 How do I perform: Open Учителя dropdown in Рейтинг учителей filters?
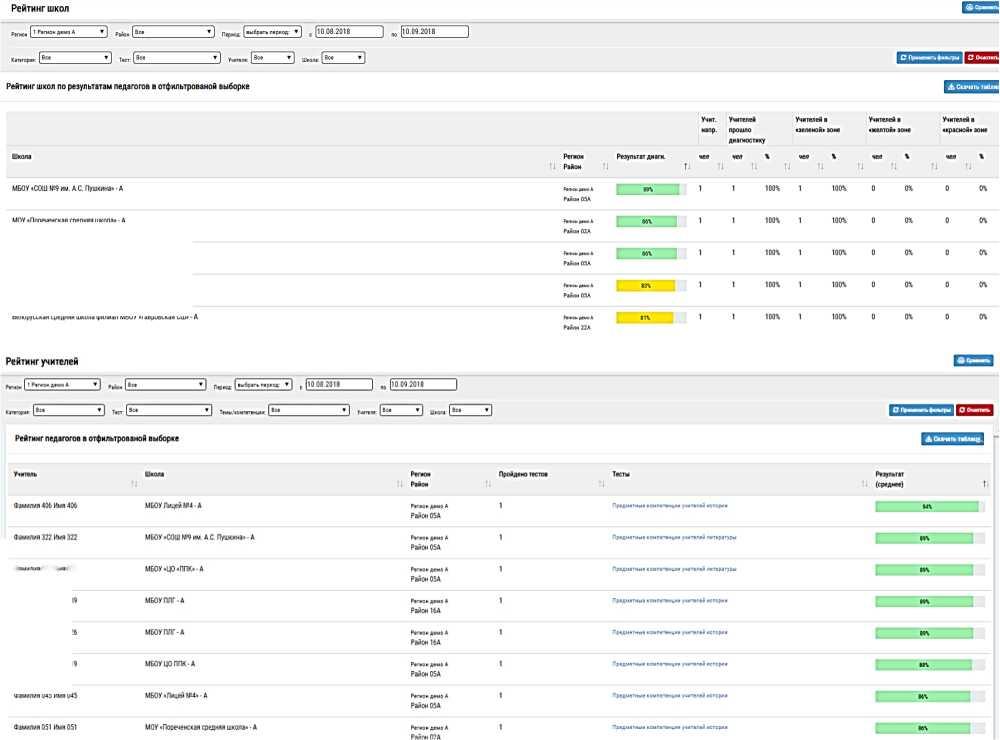pyautogui.click(x=401, y=410)
